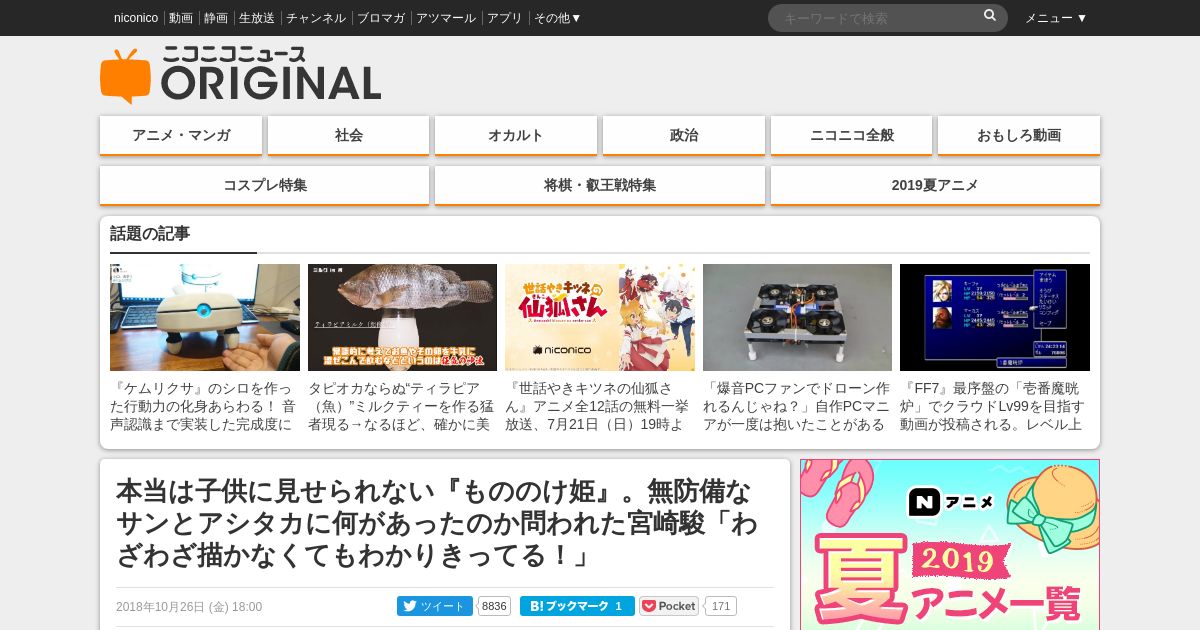Viewport: 1200px width, 630px height.
Task: Open the 世話やきキツネの仙狐さん thumbnail
Action: point(600,317)
